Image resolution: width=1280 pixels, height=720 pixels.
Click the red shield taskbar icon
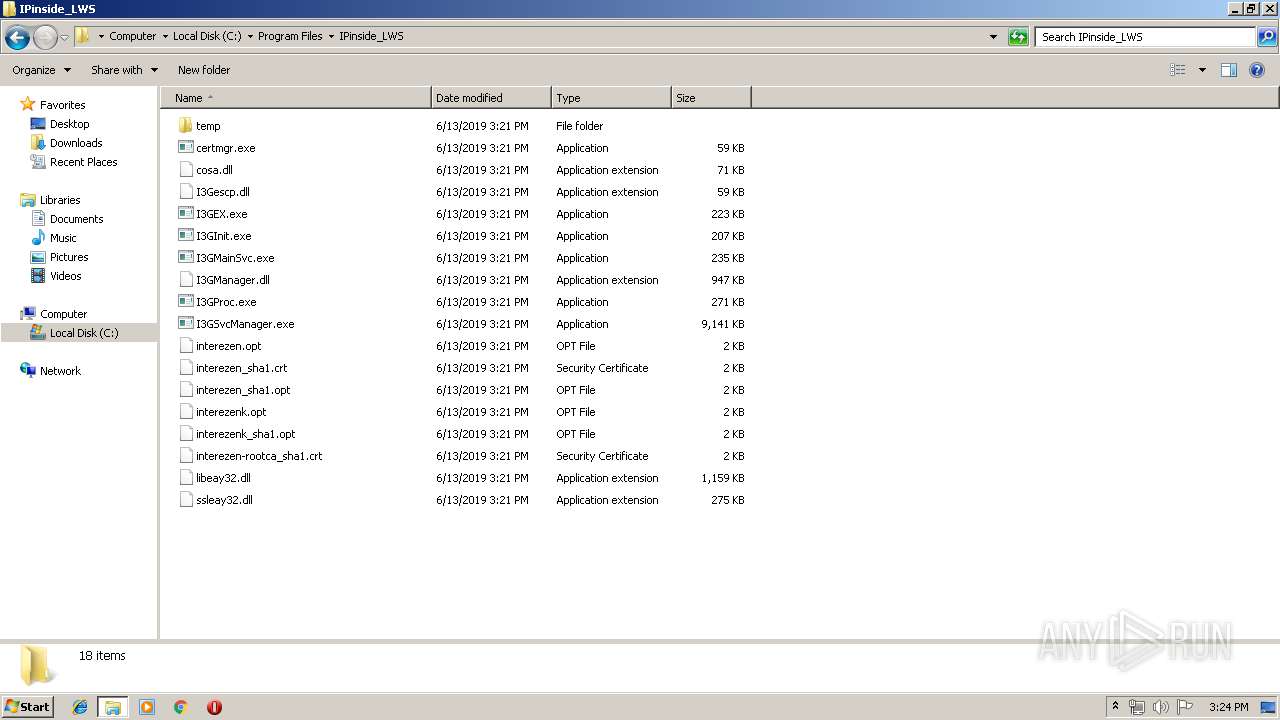[214, 707]
